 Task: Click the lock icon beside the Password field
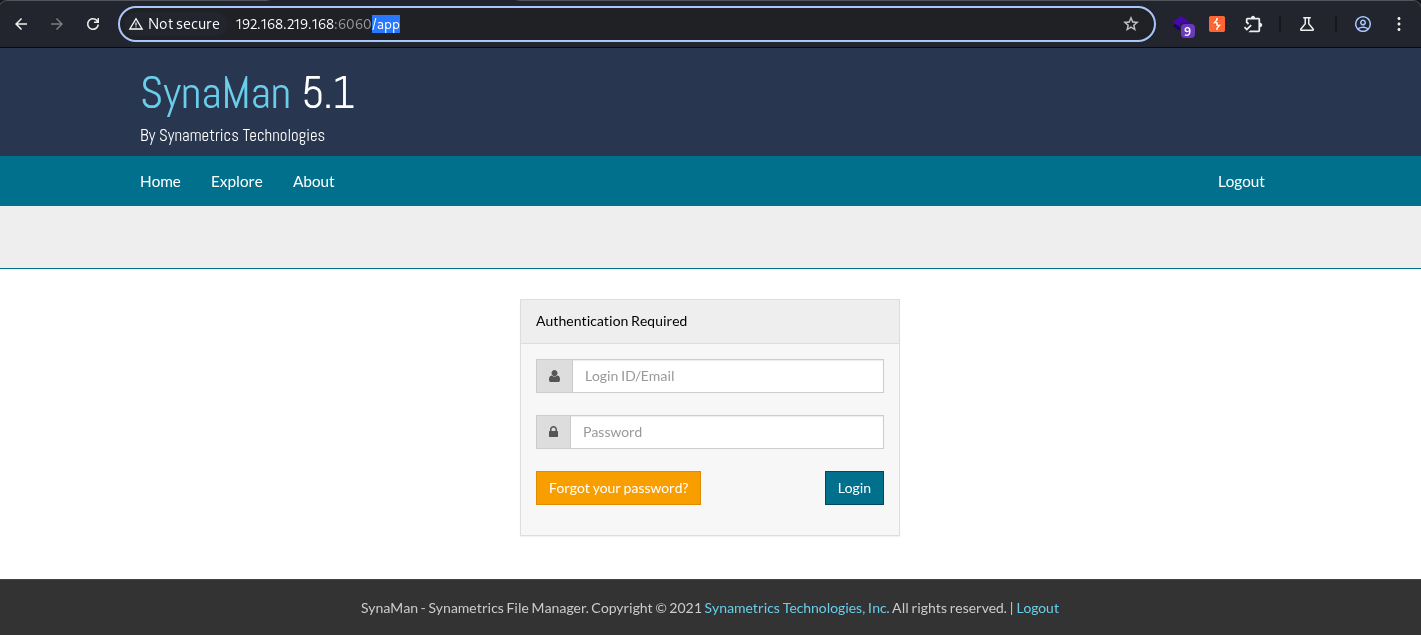pos(553,432)
